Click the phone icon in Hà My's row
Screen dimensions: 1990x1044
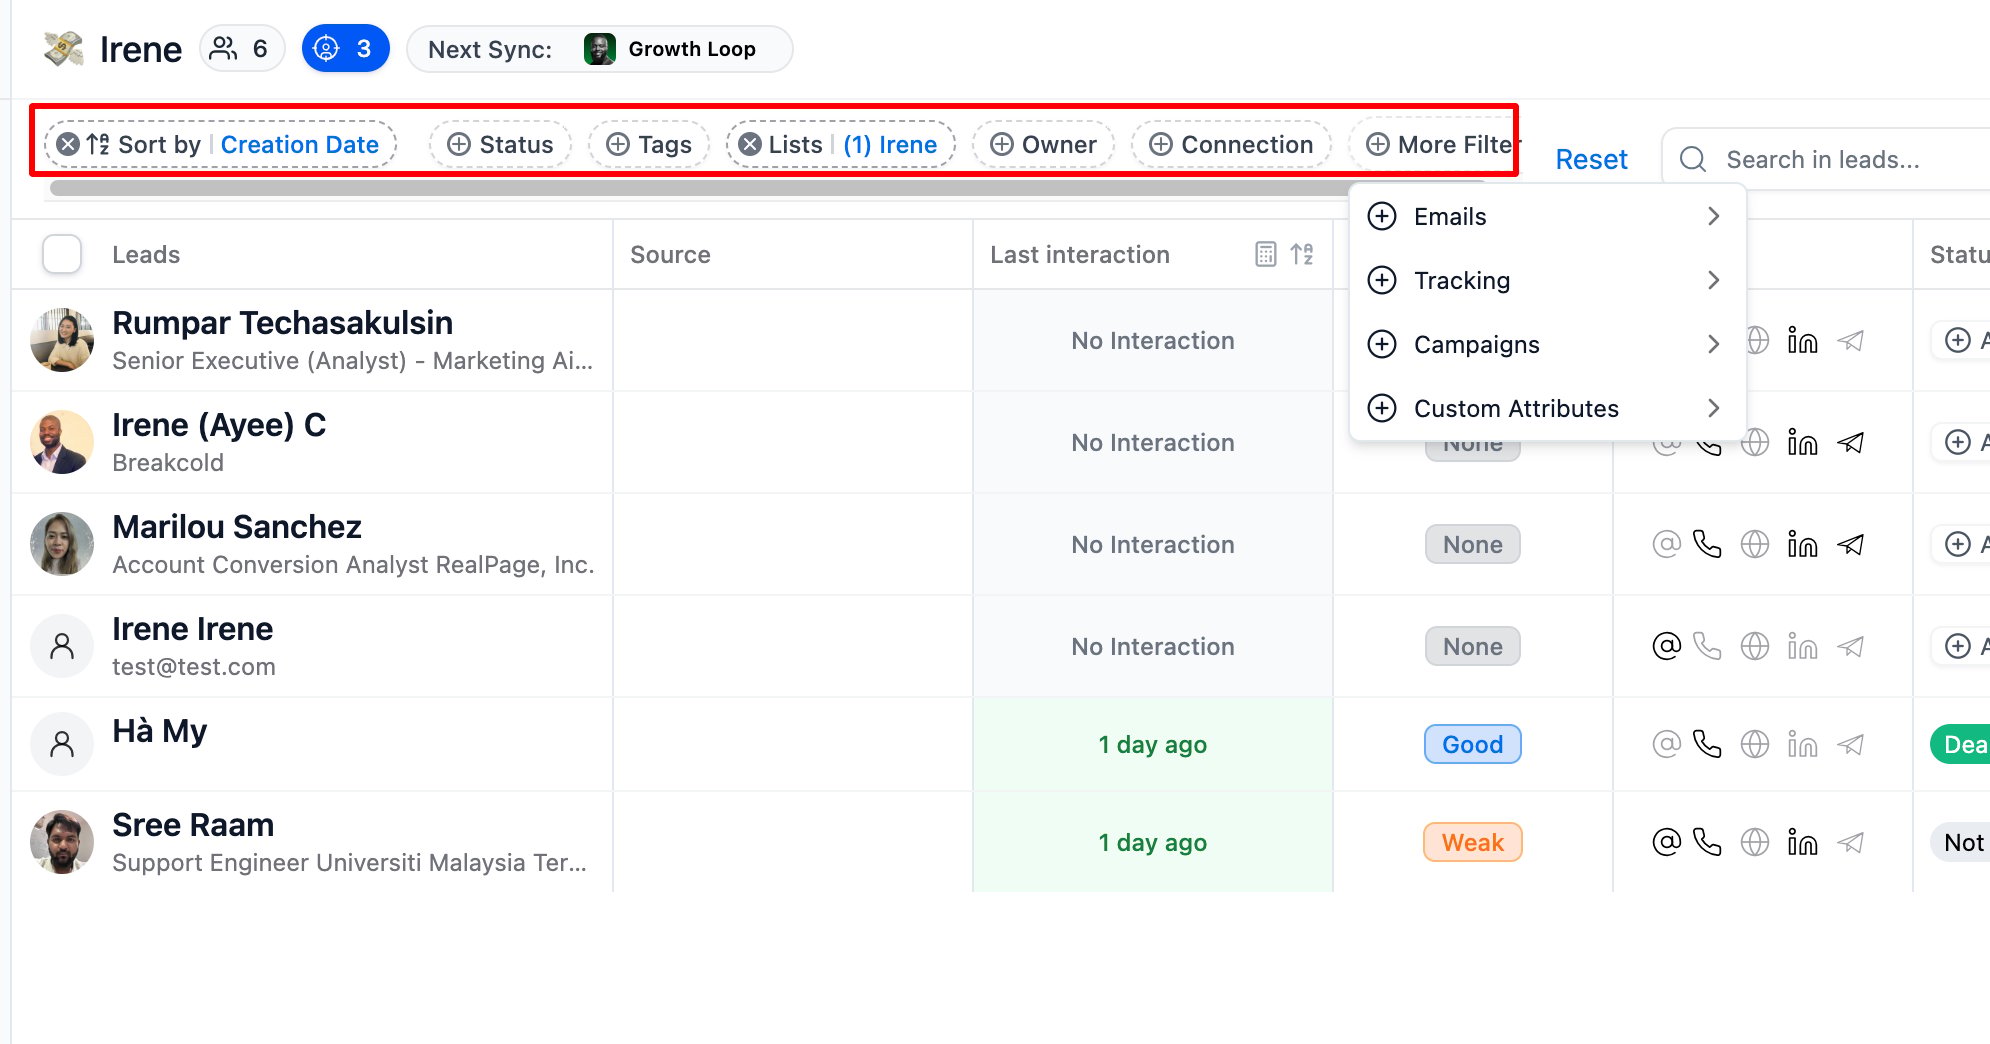point(1707,745)
